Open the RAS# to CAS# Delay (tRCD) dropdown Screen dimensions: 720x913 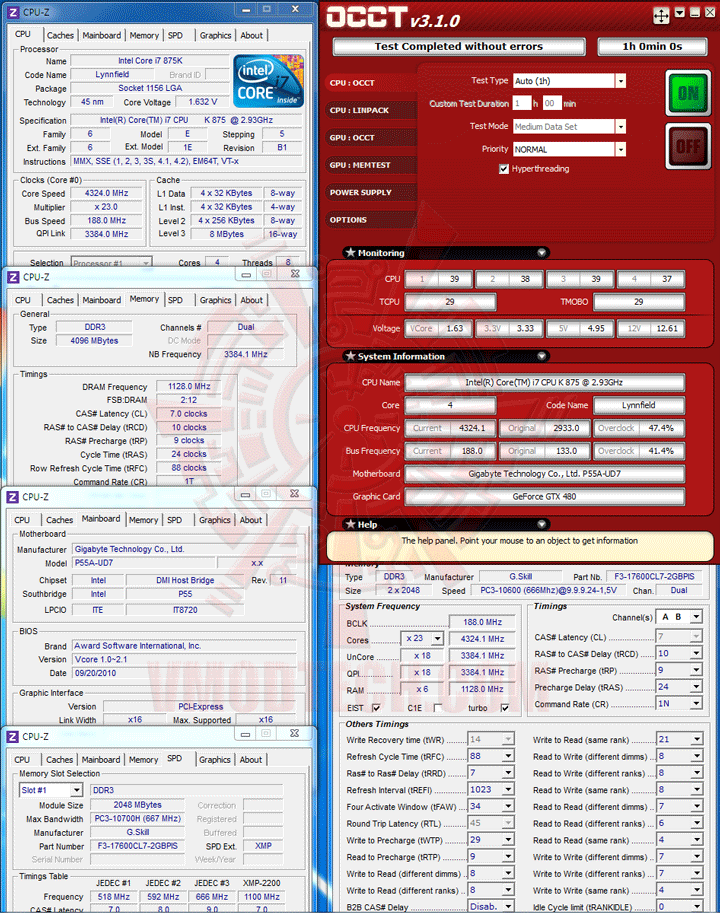[x=696, y=654]
